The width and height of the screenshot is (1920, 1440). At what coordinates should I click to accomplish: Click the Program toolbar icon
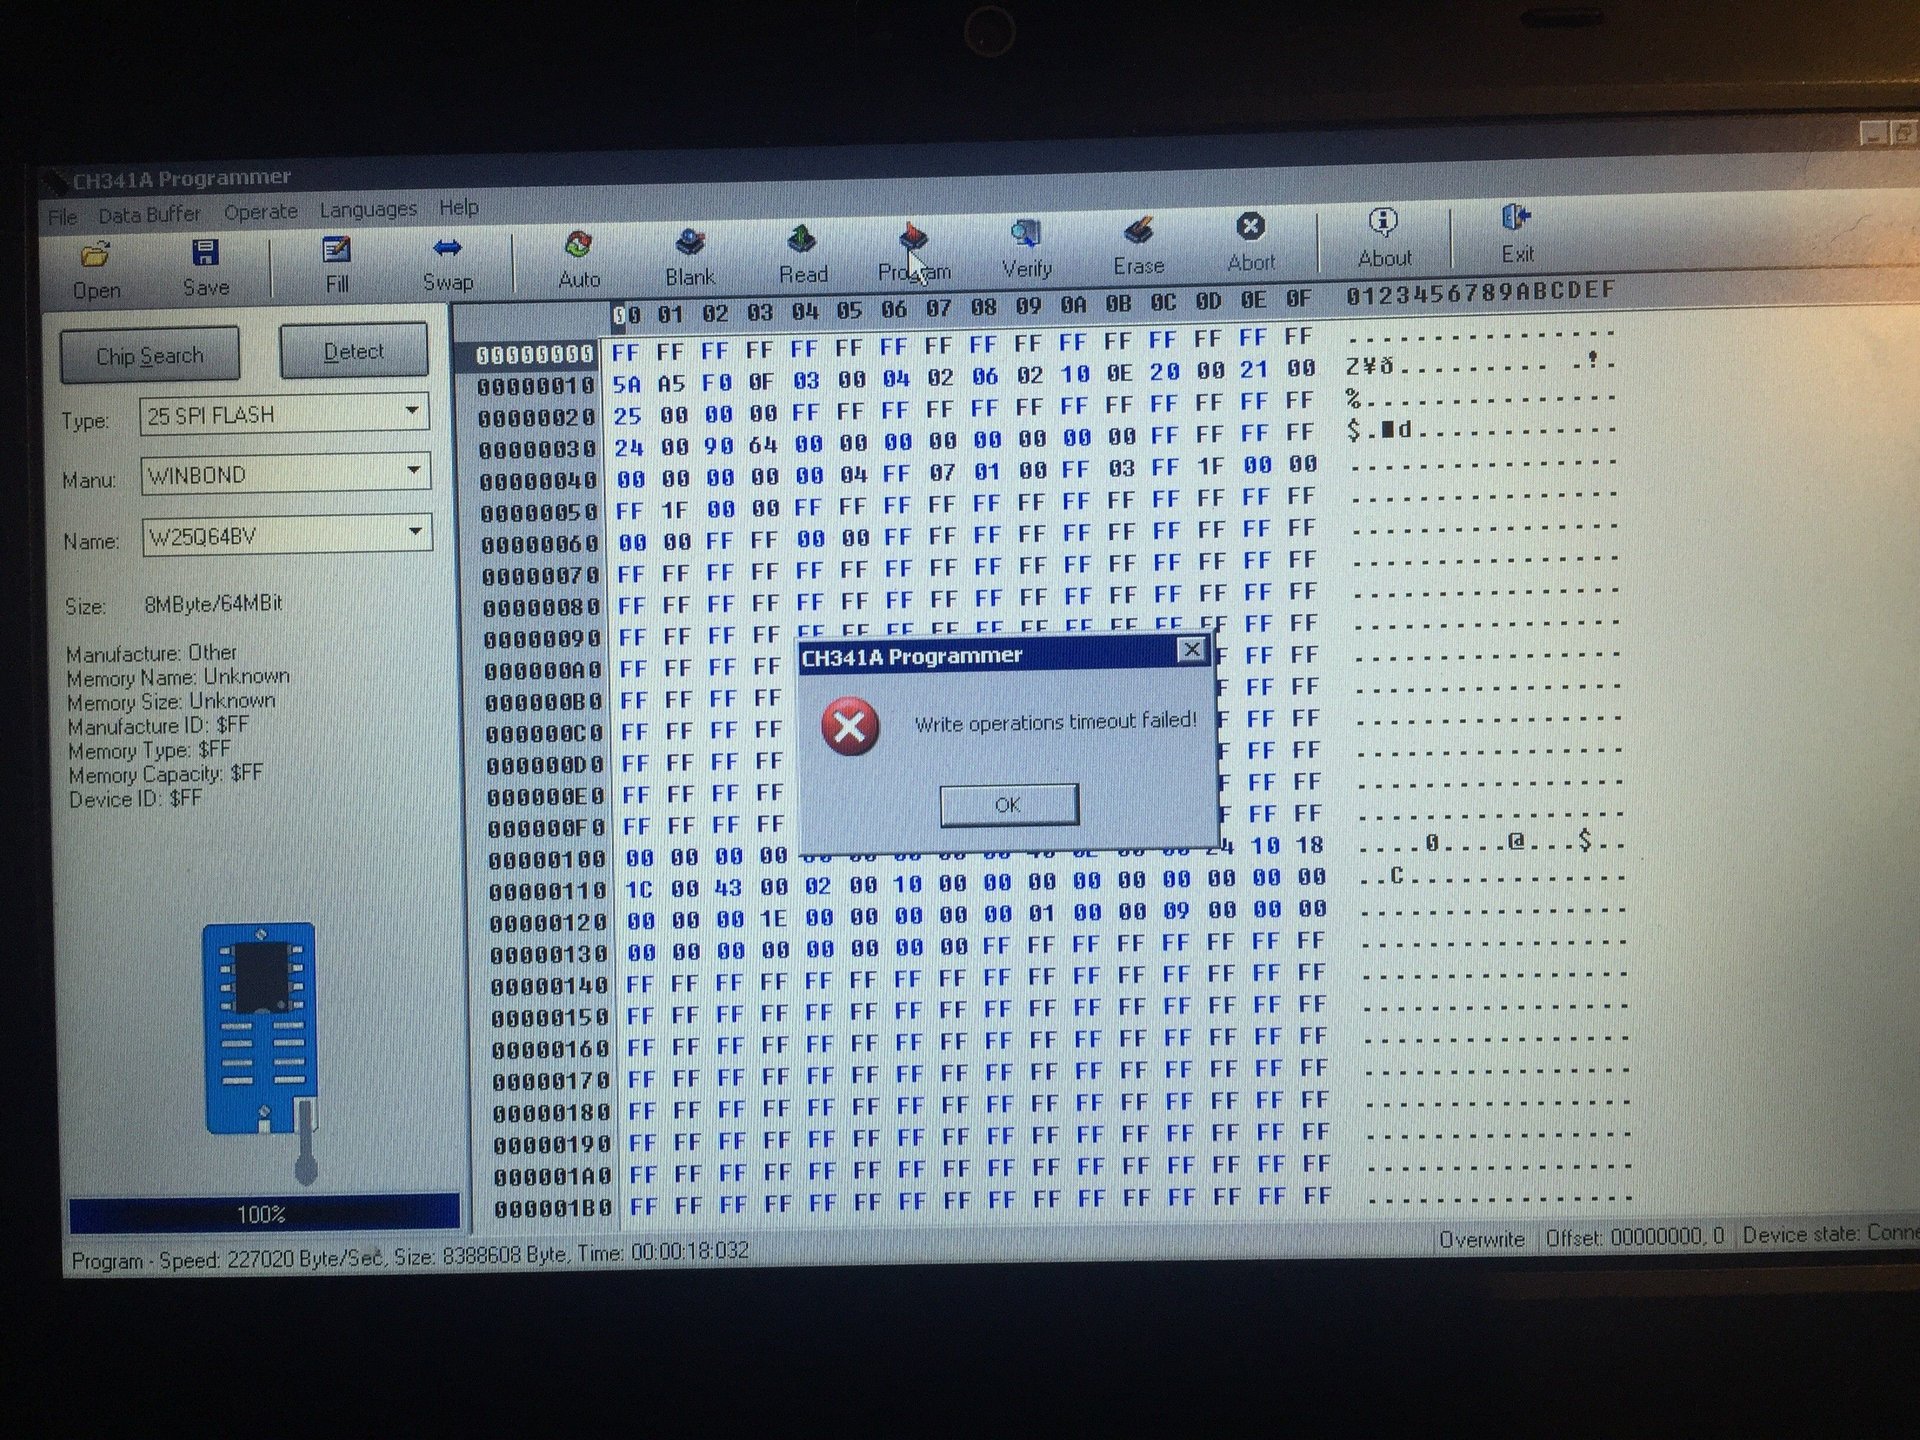click(914, 252)
